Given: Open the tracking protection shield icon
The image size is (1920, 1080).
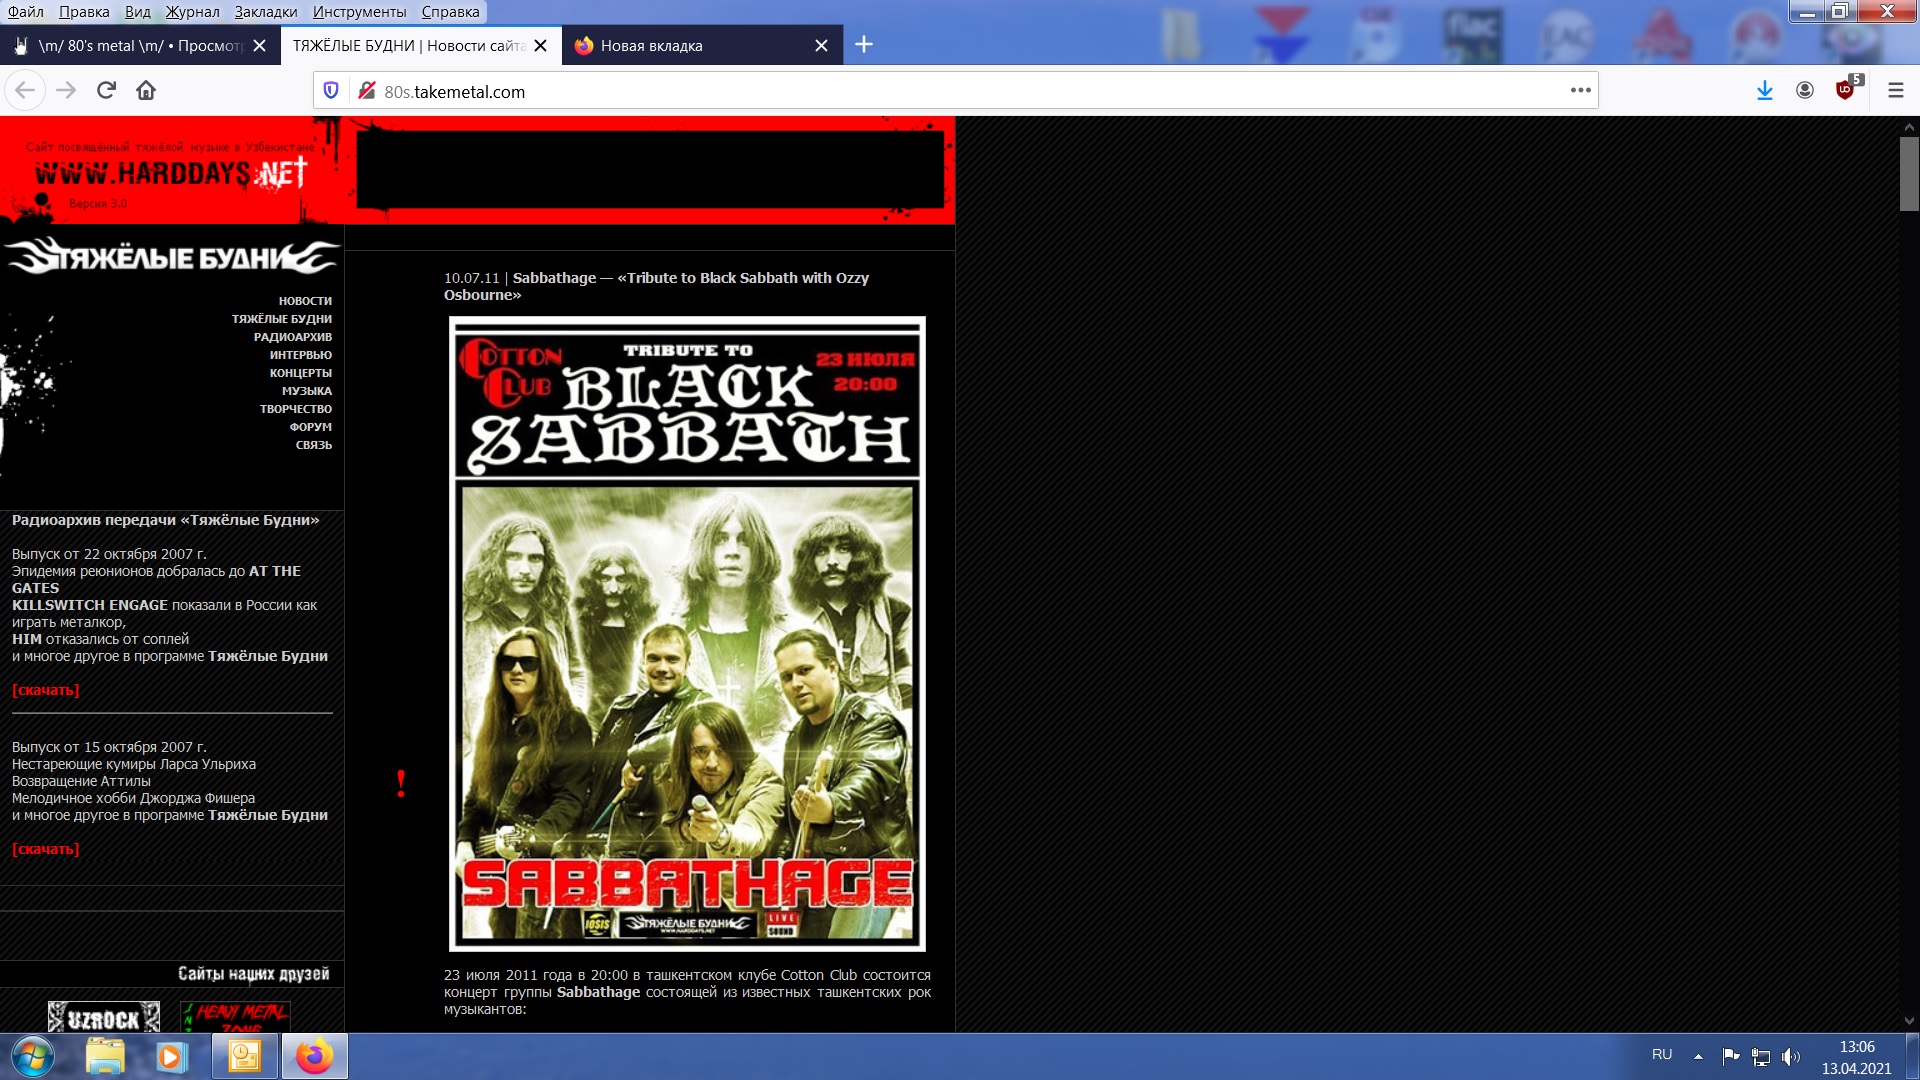Looking at the screenshot, I should pos(331,91).
